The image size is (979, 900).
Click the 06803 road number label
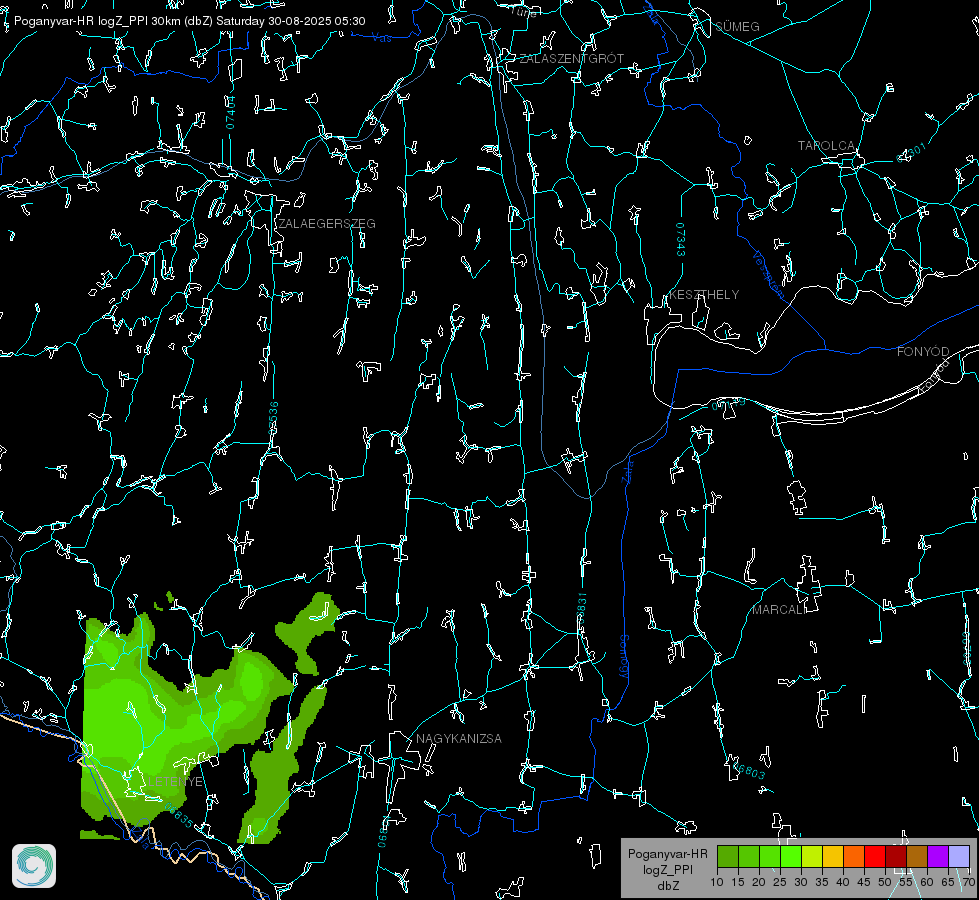tap(749, 770)
